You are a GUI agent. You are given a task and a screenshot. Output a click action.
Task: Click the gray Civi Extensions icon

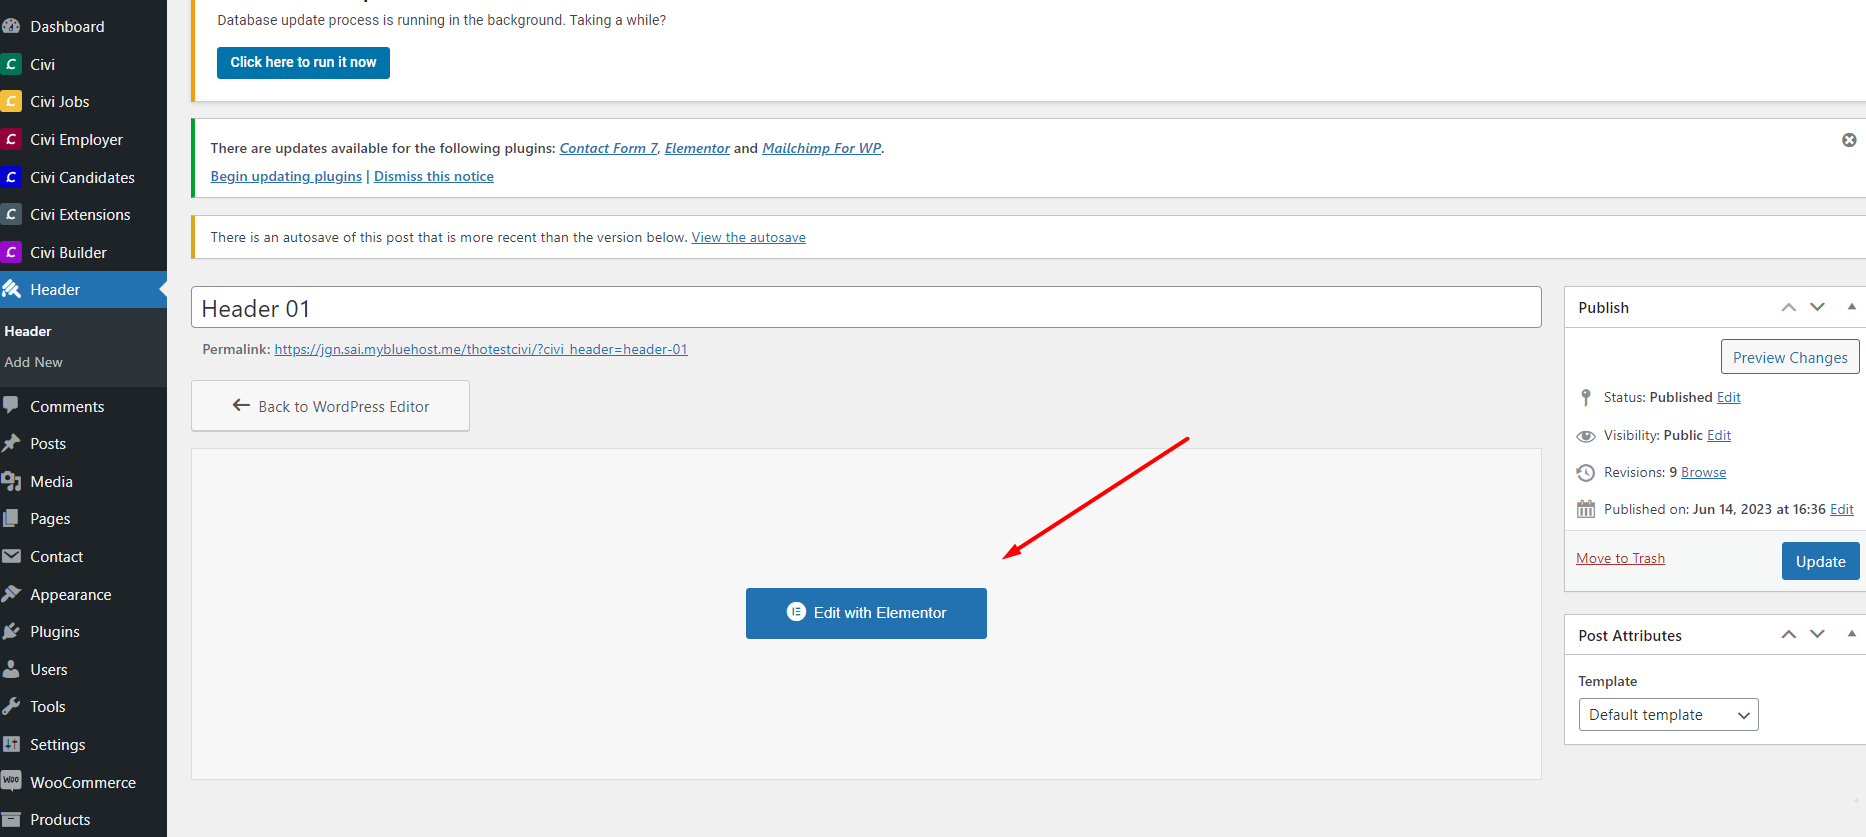pyautogui.click(x=11, y=214)
